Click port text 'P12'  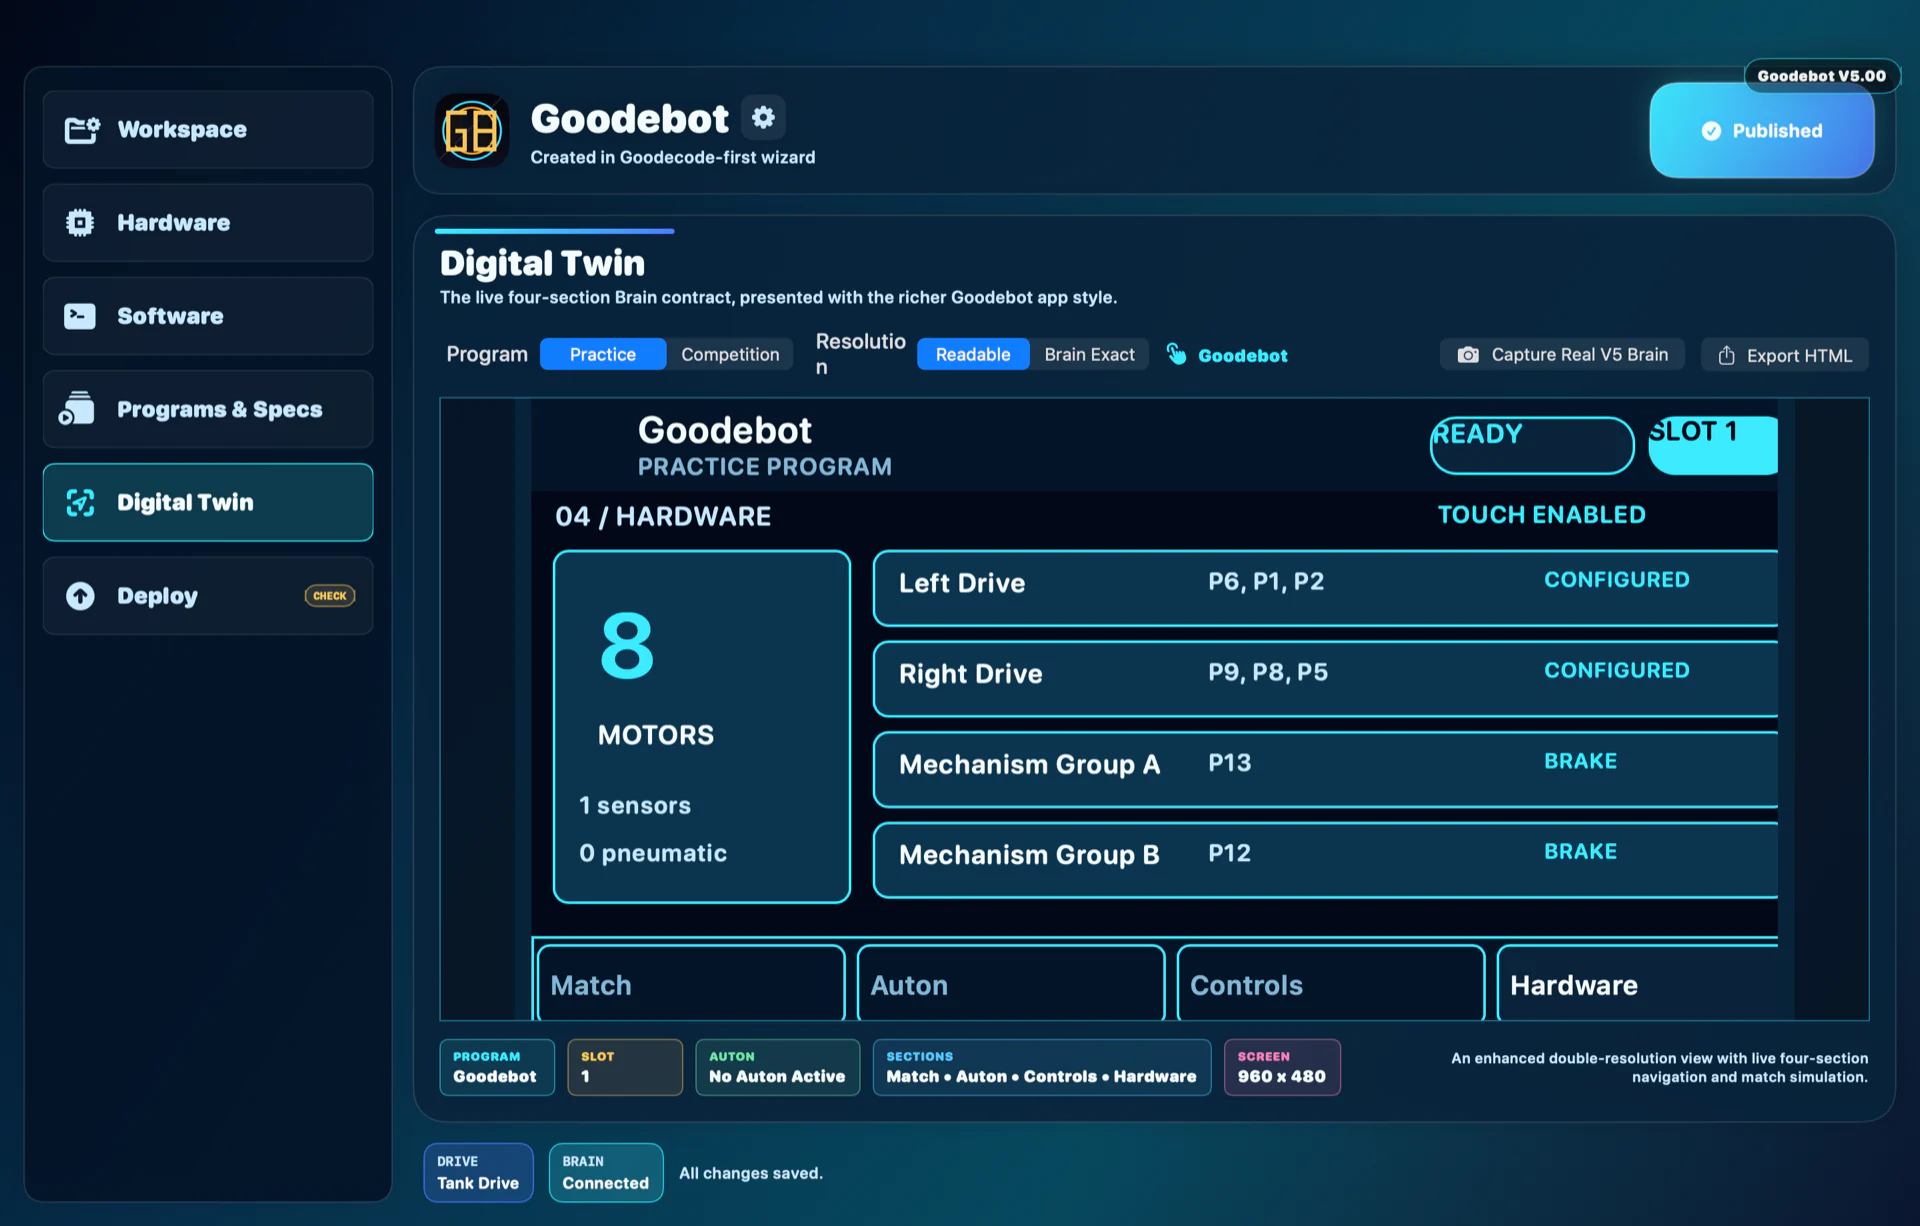pos(1230,853)
